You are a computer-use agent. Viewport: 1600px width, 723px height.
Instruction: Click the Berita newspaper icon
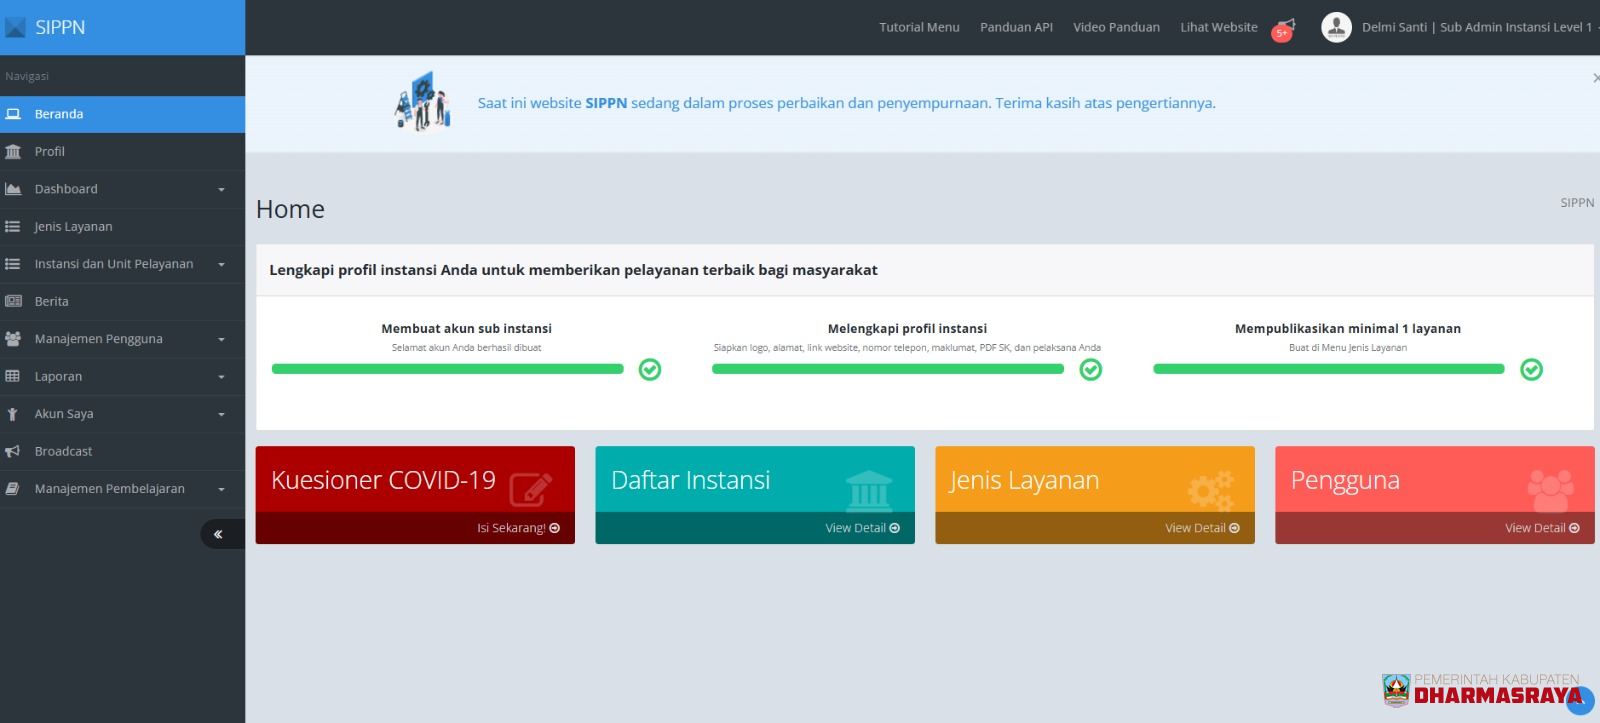click(x=13, y=301)
